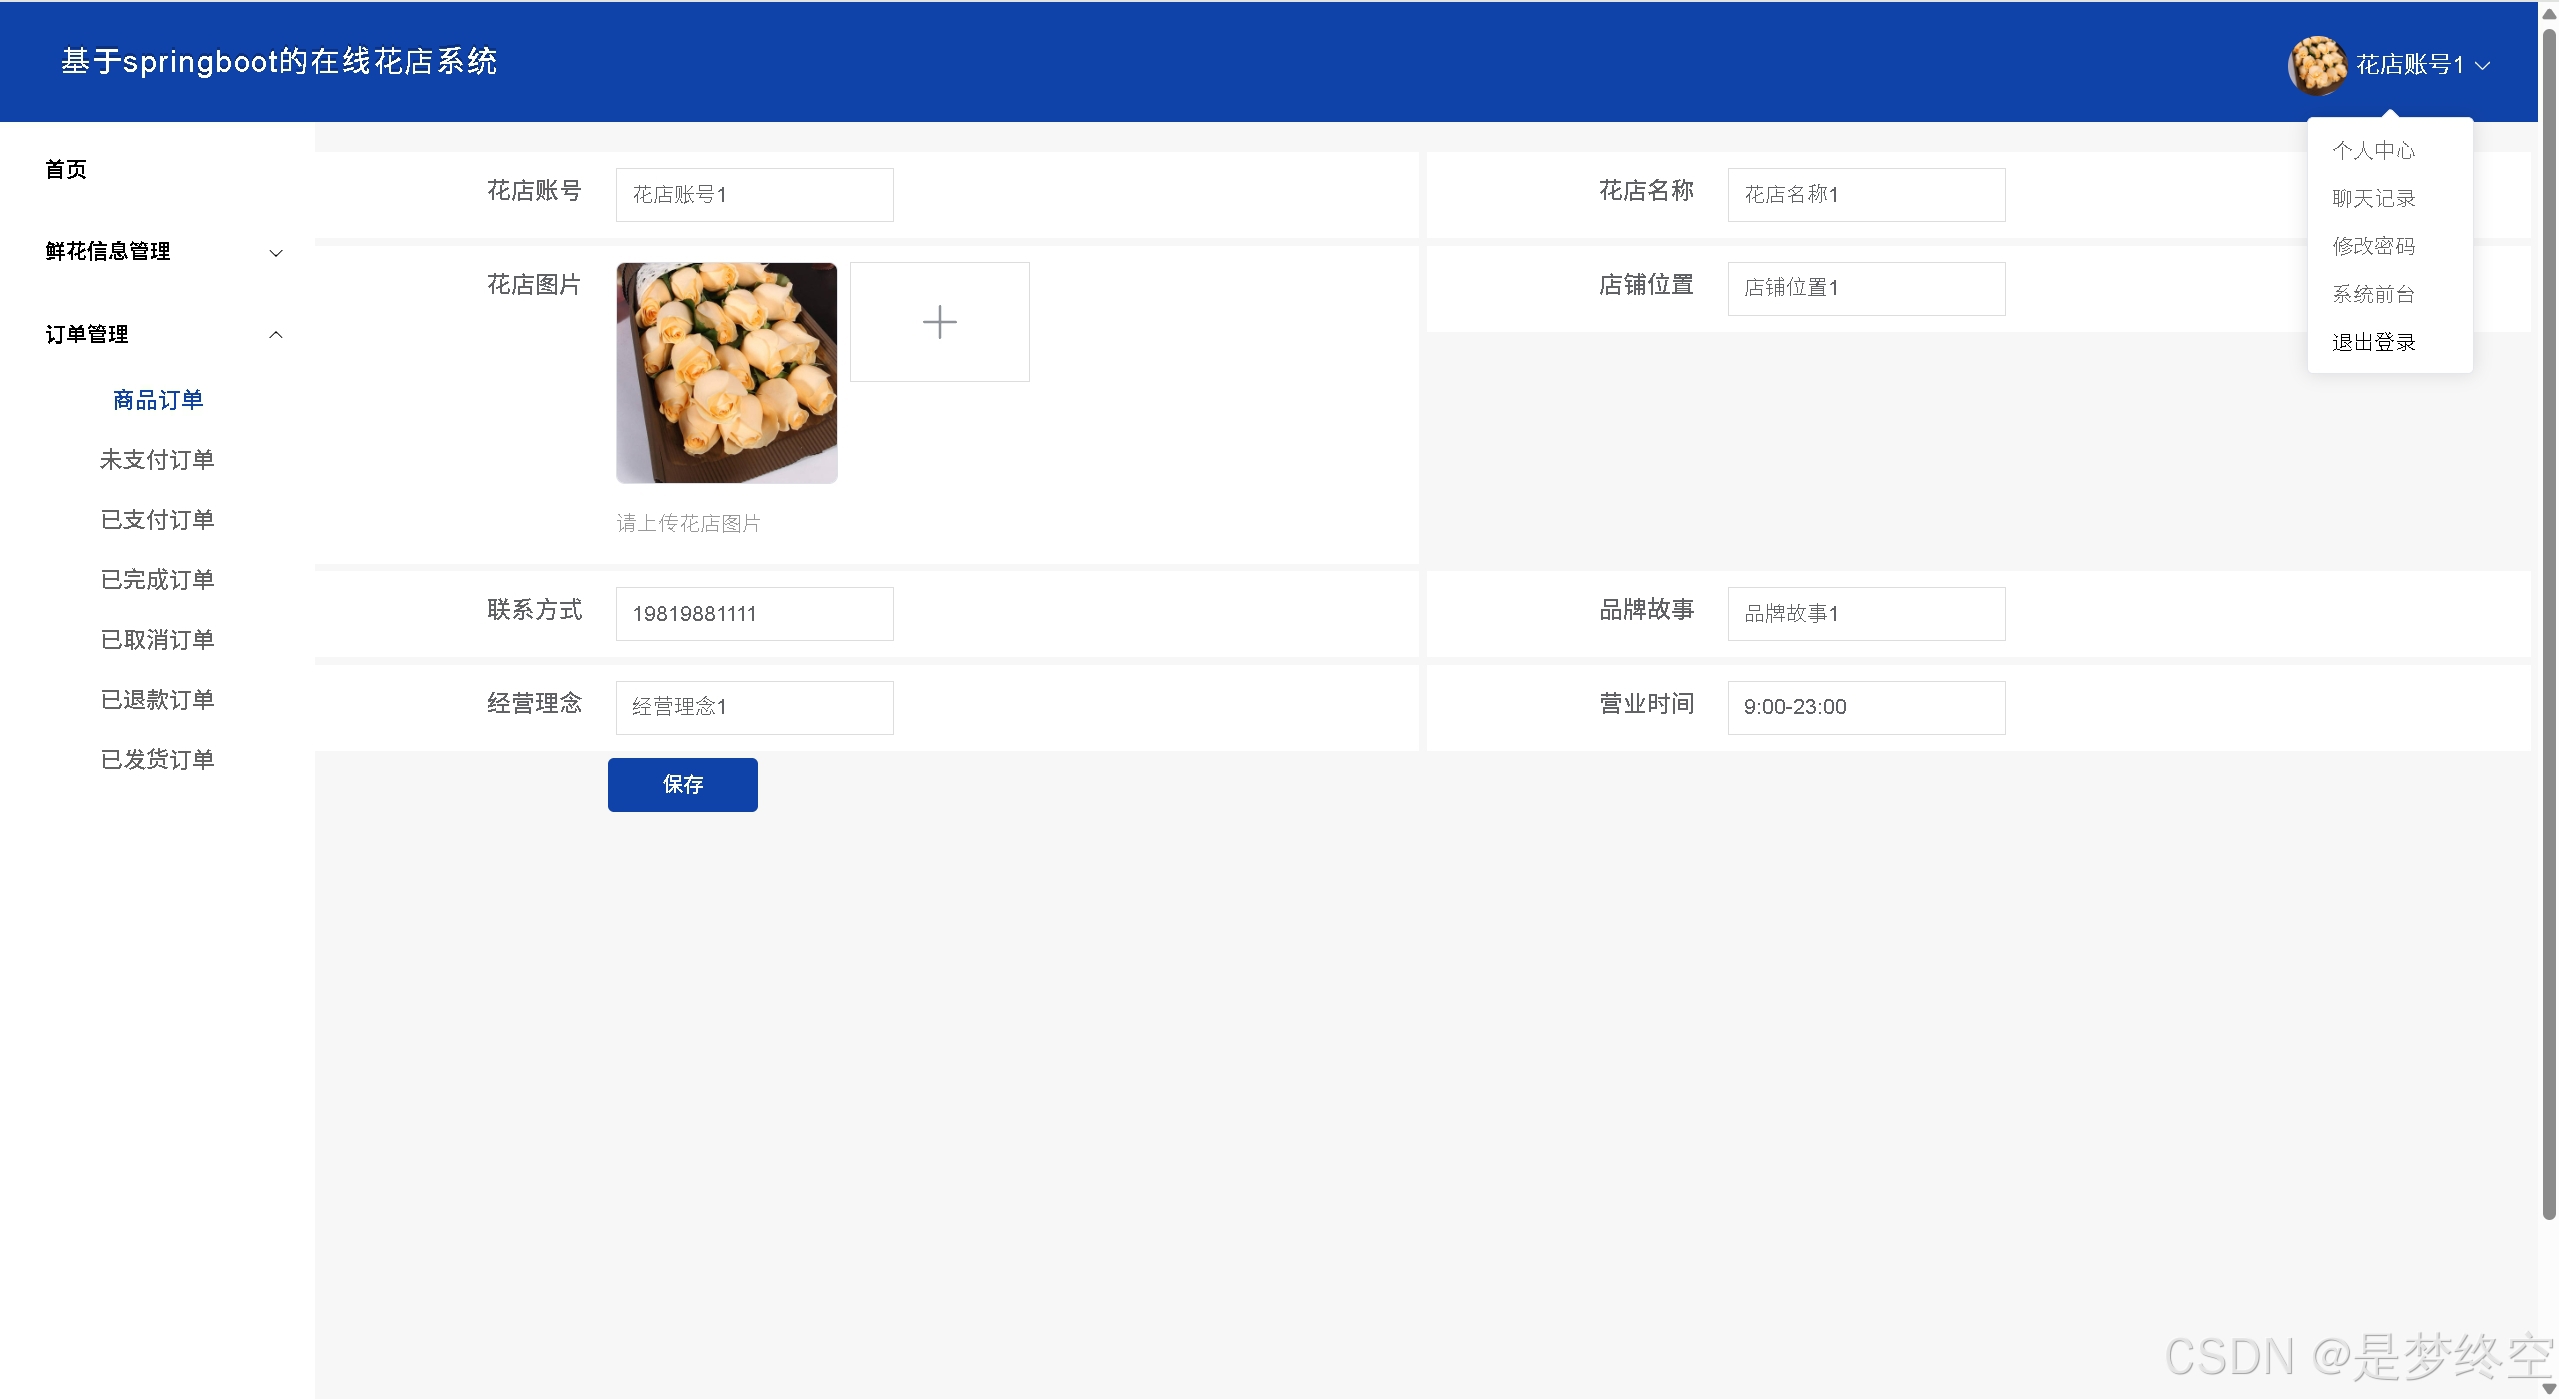Click the 保存 save button

pos(682,784)
